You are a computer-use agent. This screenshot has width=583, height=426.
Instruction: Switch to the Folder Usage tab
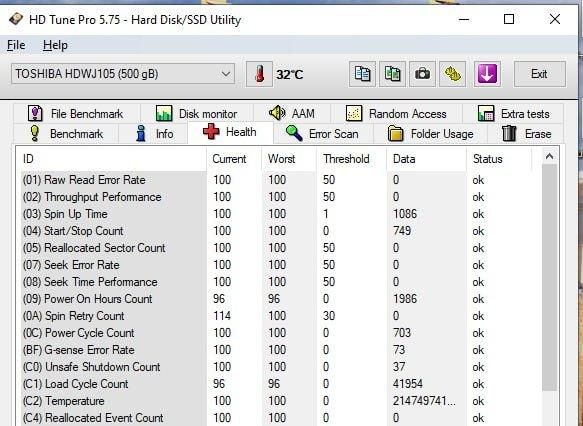coord(431,134)
